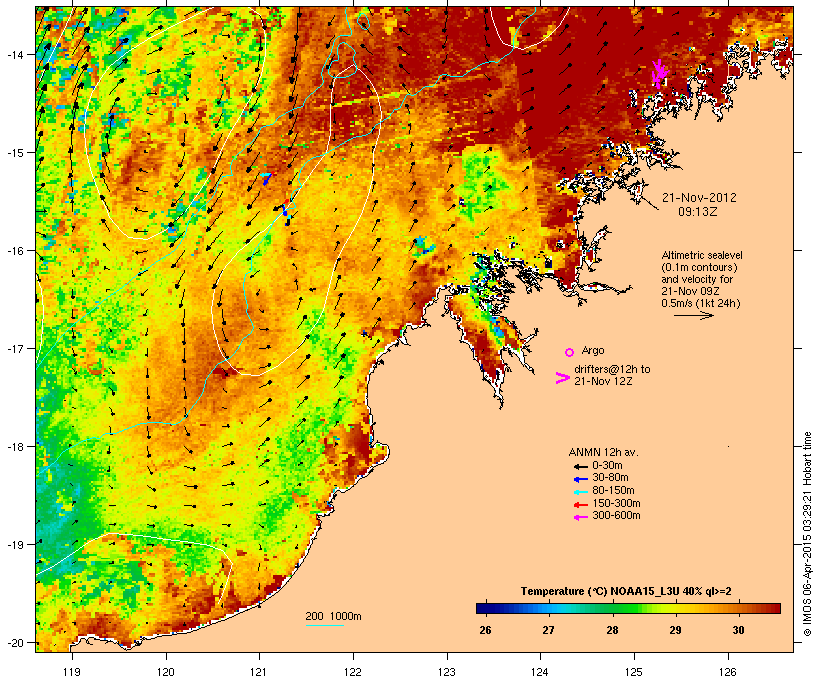Click the '(0.1m contours)' text line
820x680 pixels.
[x=699, y=267]
